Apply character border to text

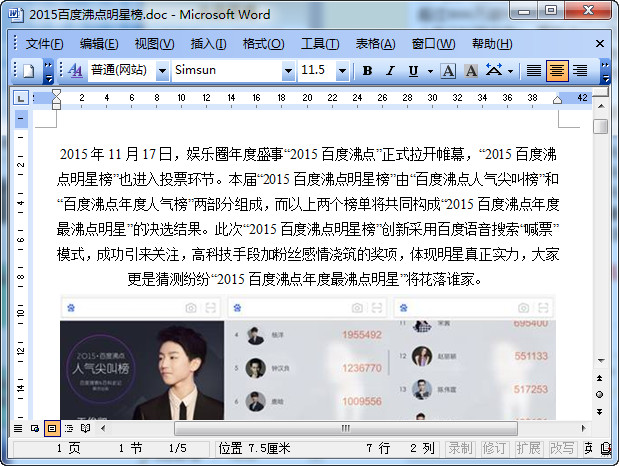click(x=448, y=71)
